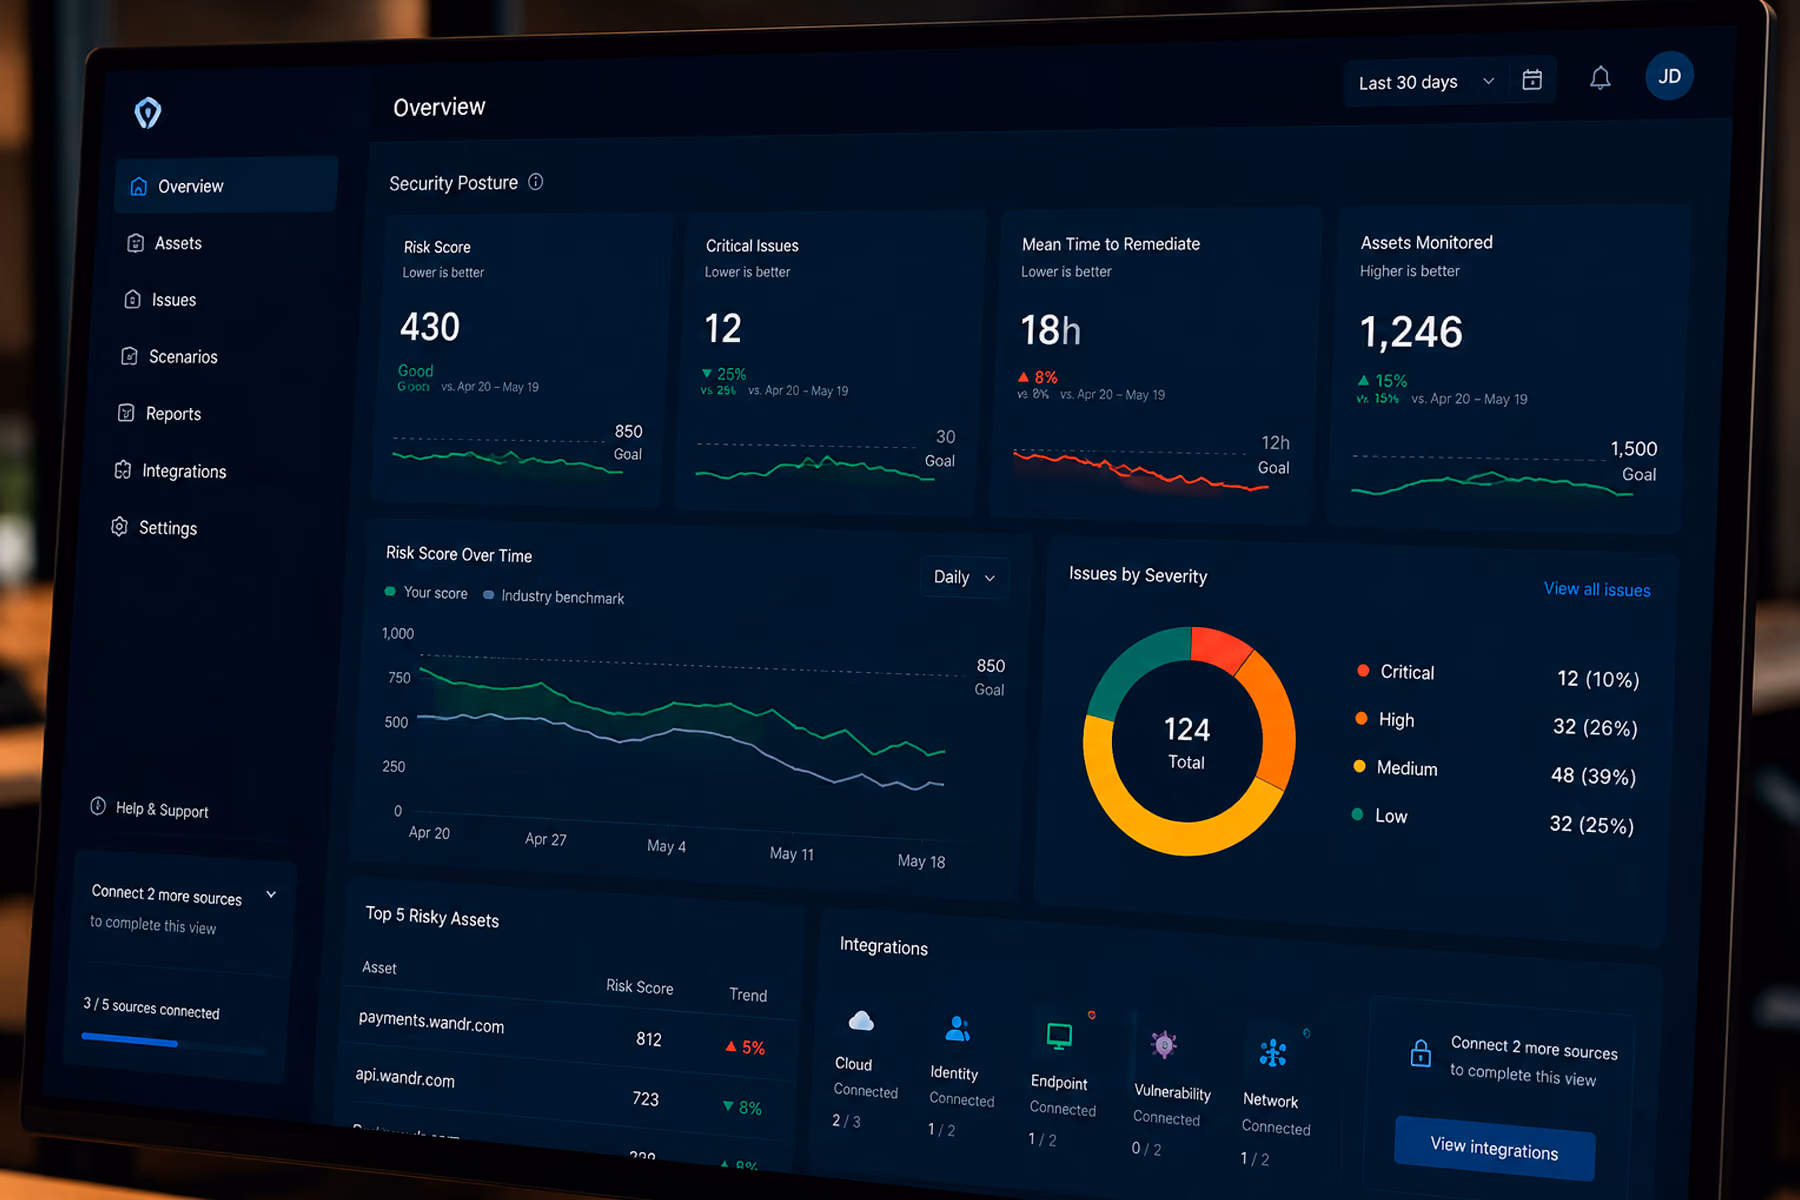Viewport: 1800px width, 1200px height.
Task: Click the View integrations button
Action: [x=1494, y=1147]
